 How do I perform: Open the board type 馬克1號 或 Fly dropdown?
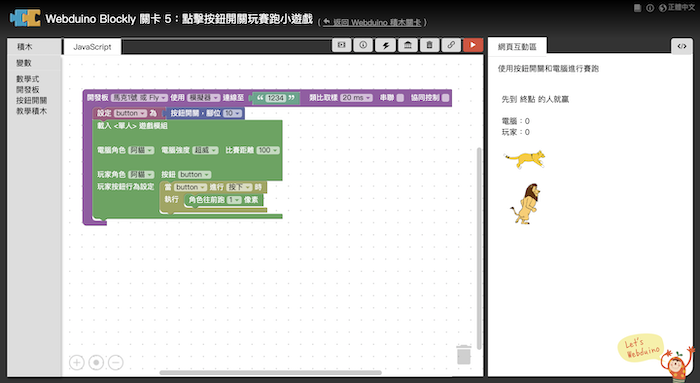[x=139, y=98]
